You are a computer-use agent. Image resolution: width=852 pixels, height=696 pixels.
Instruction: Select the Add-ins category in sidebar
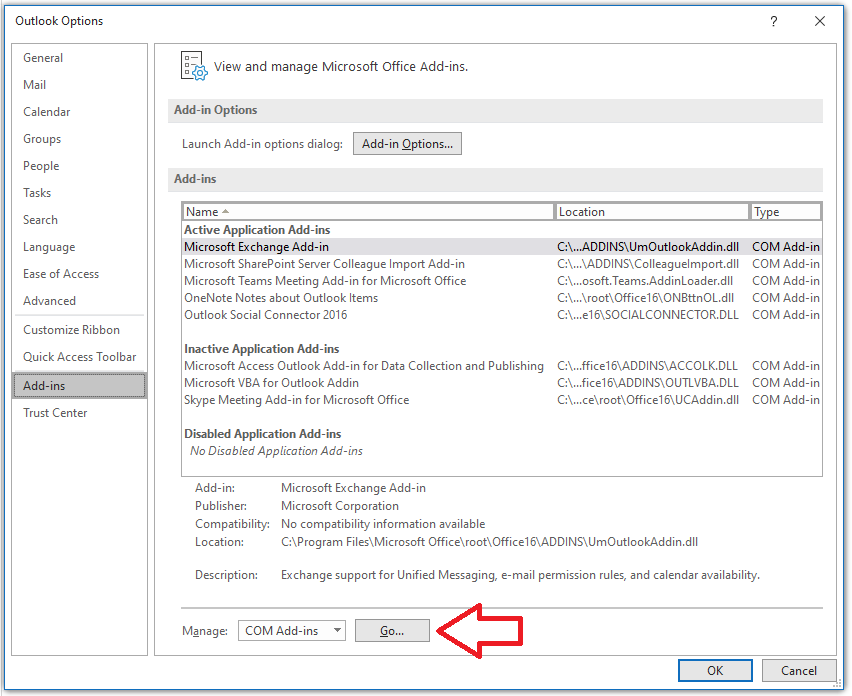pyautogui.click(x=79, y=386)
